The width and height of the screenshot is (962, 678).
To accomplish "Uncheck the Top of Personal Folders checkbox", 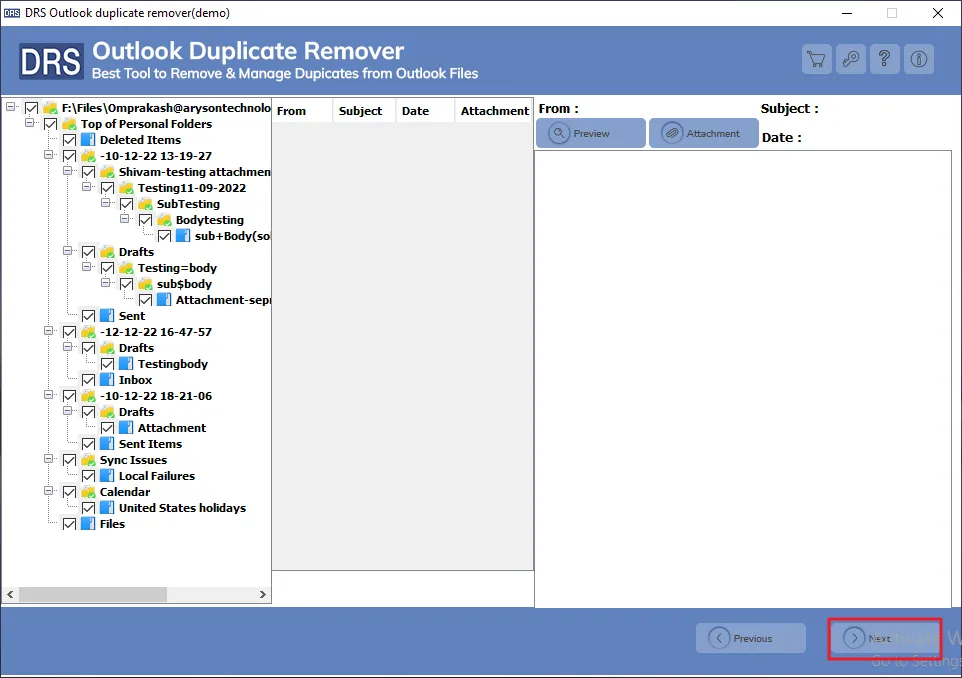I will pyautogui.click(x=50, y=124).
